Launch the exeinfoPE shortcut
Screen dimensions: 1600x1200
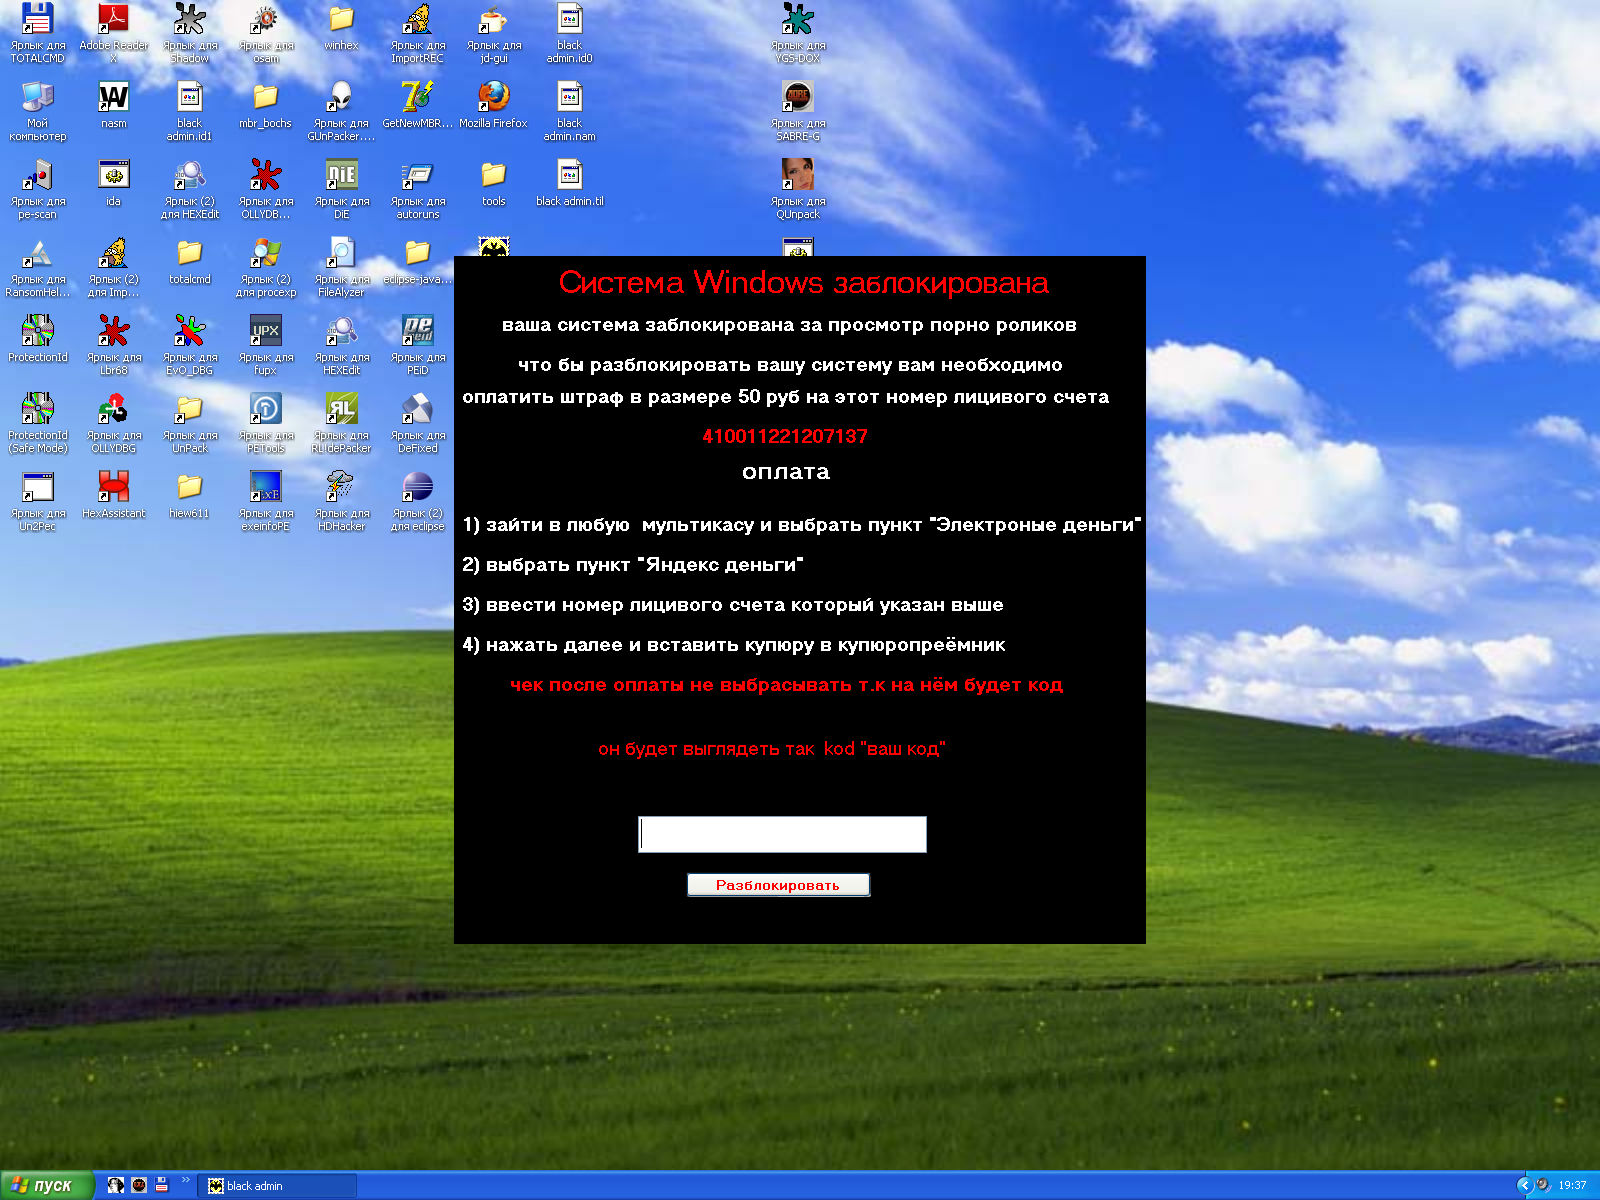[266, 486]
